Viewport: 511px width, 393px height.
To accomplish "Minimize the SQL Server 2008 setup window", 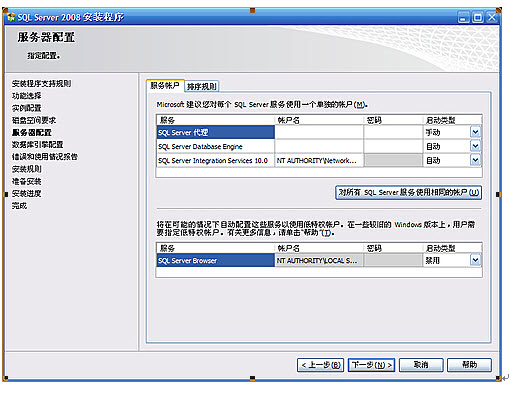I will coord(463,17).
